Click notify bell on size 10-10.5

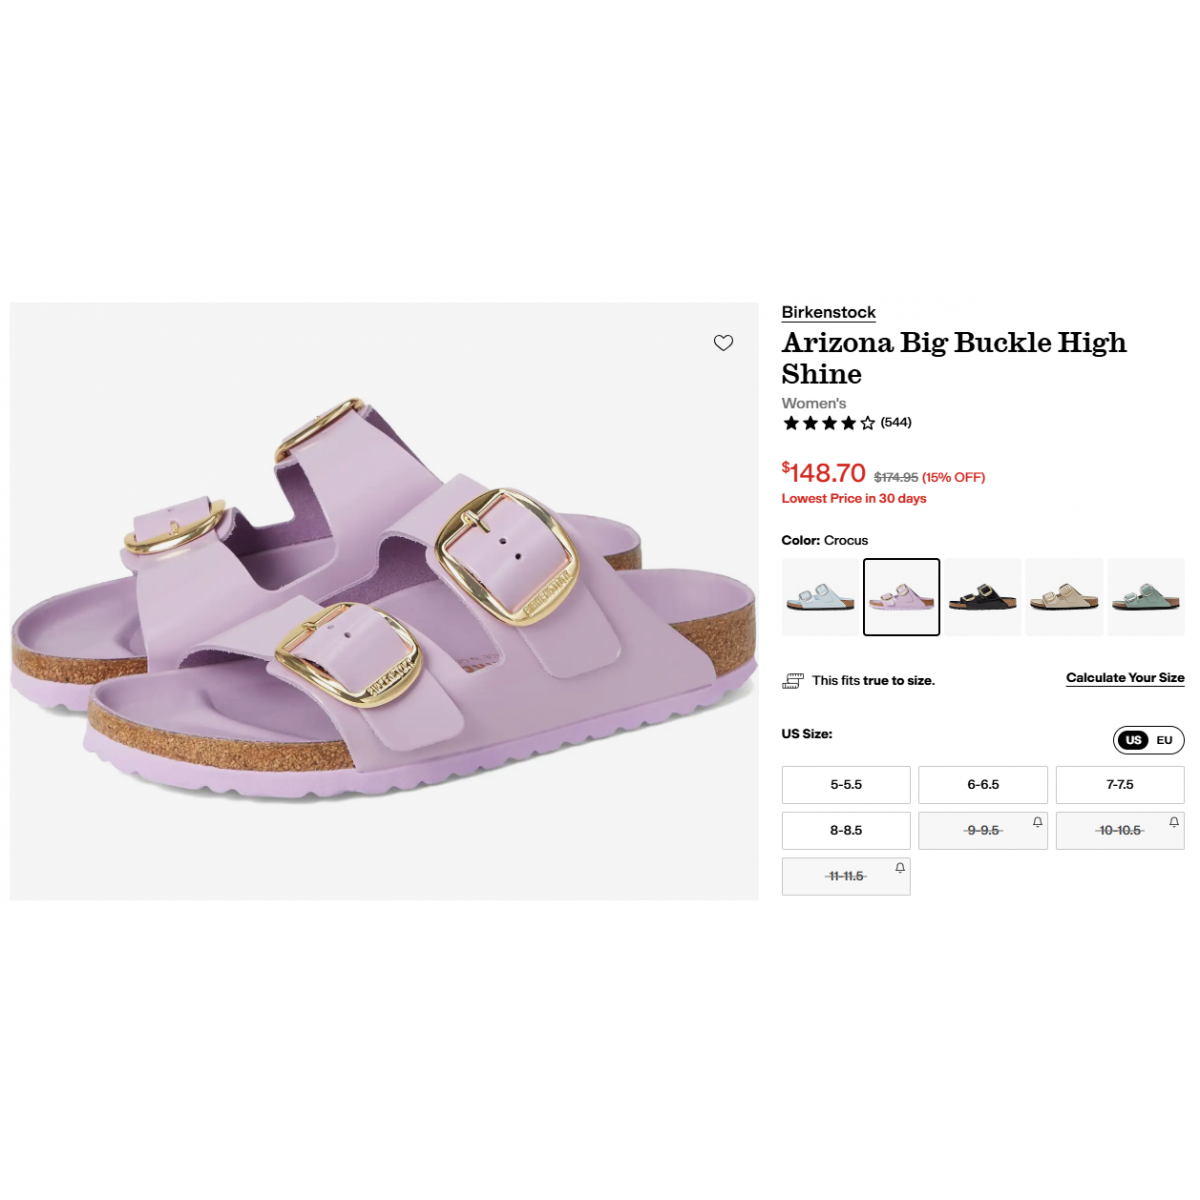tap(1174, 822)
